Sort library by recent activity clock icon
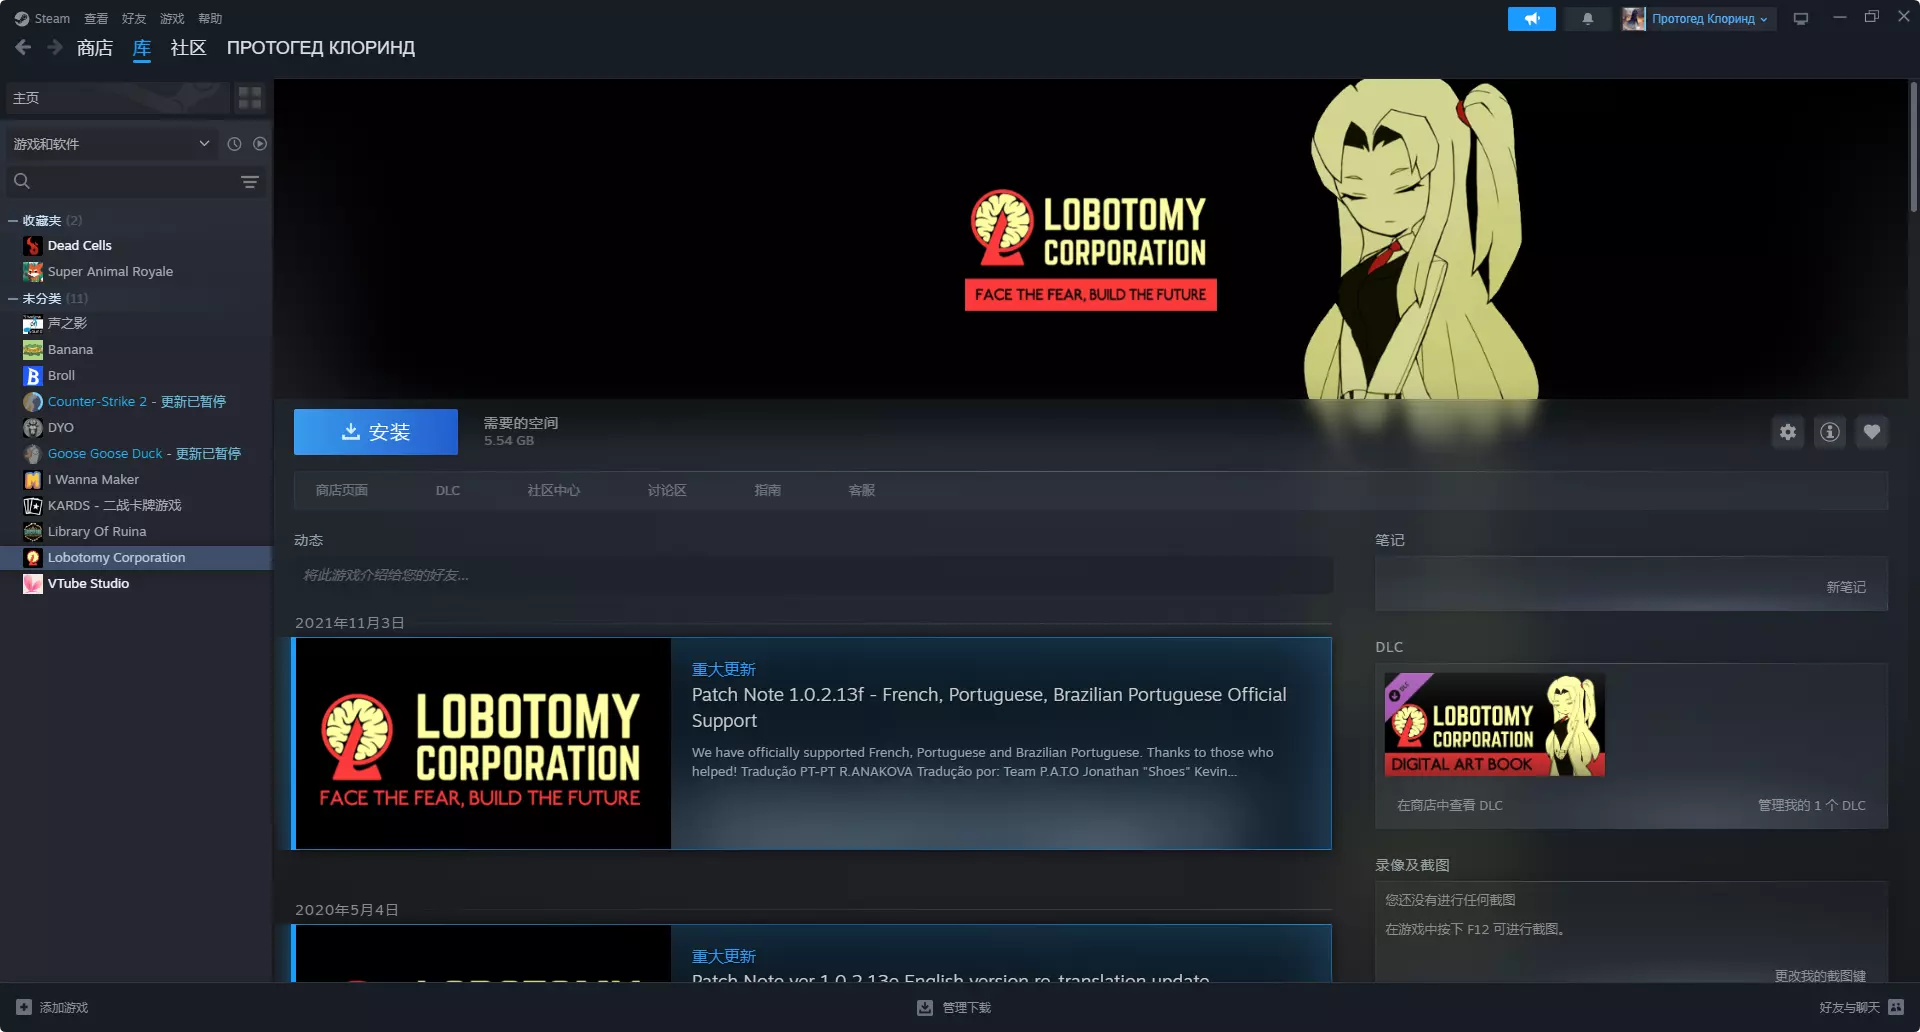 234,144
